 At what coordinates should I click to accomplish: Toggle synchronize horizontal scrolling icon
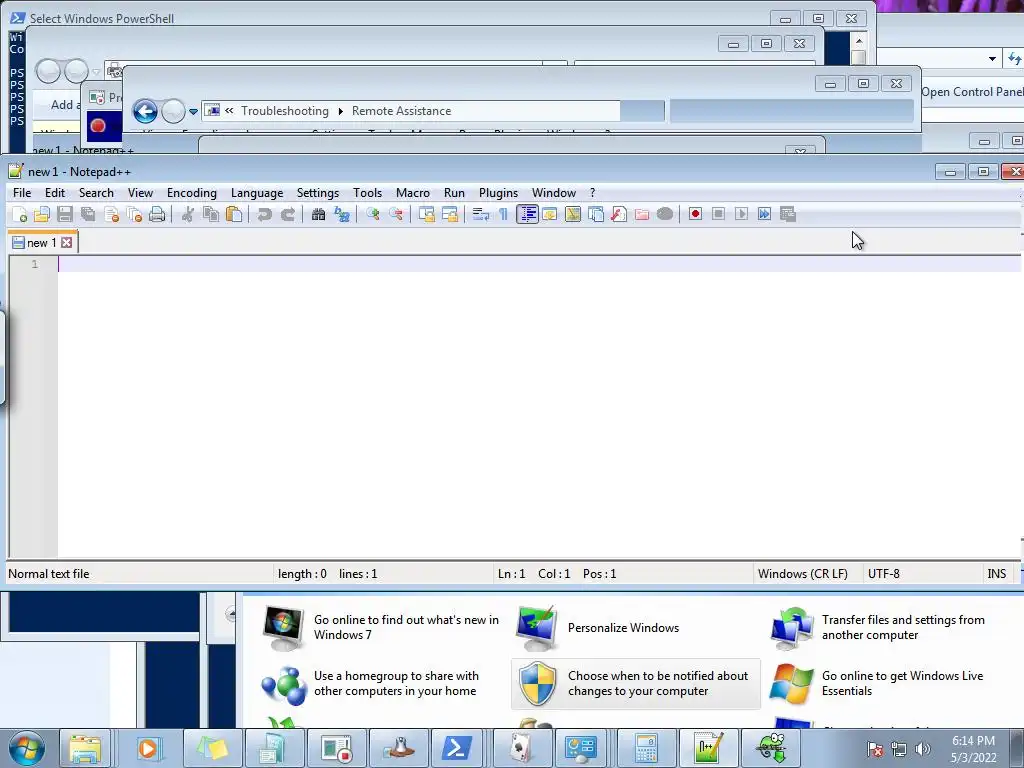pos(450,214)
